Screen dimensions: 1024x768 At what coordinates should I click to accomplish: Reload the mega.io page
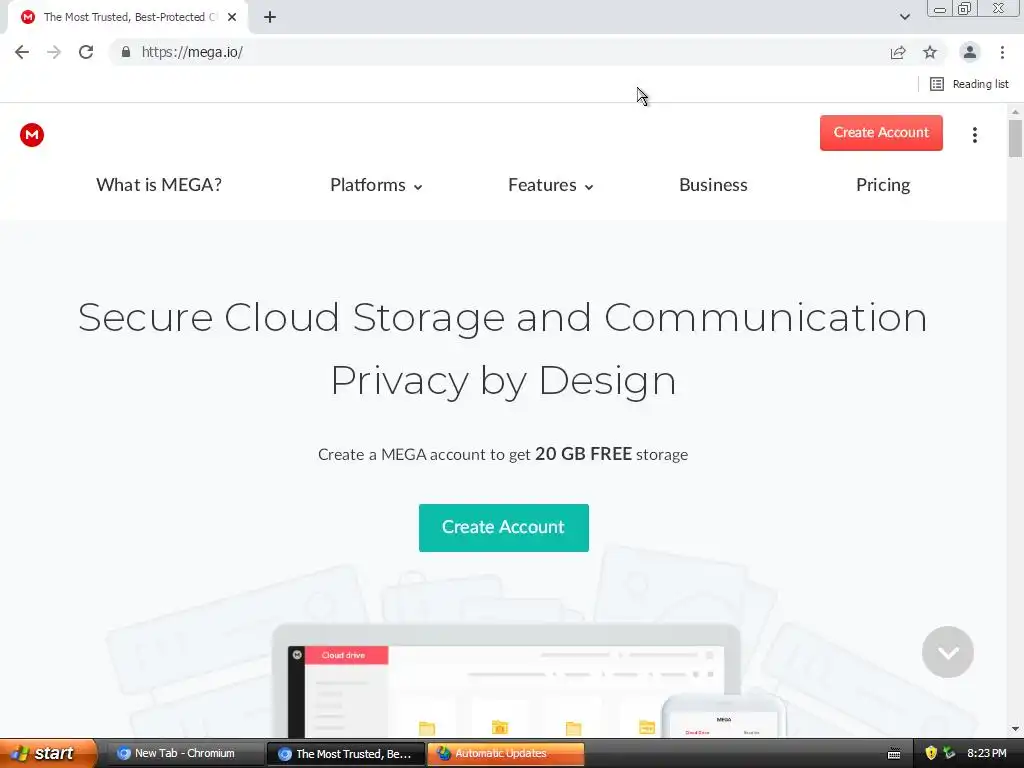coord(86,52)
